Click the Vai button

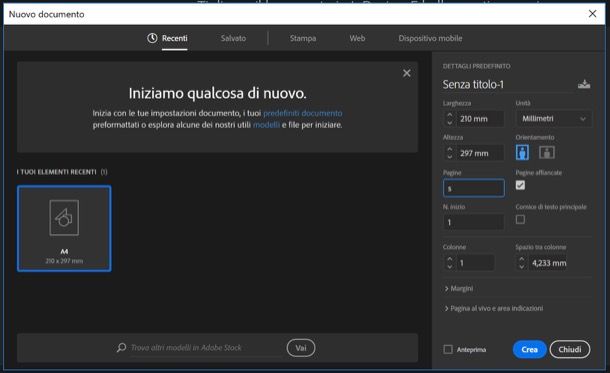(x=301, y=348)
